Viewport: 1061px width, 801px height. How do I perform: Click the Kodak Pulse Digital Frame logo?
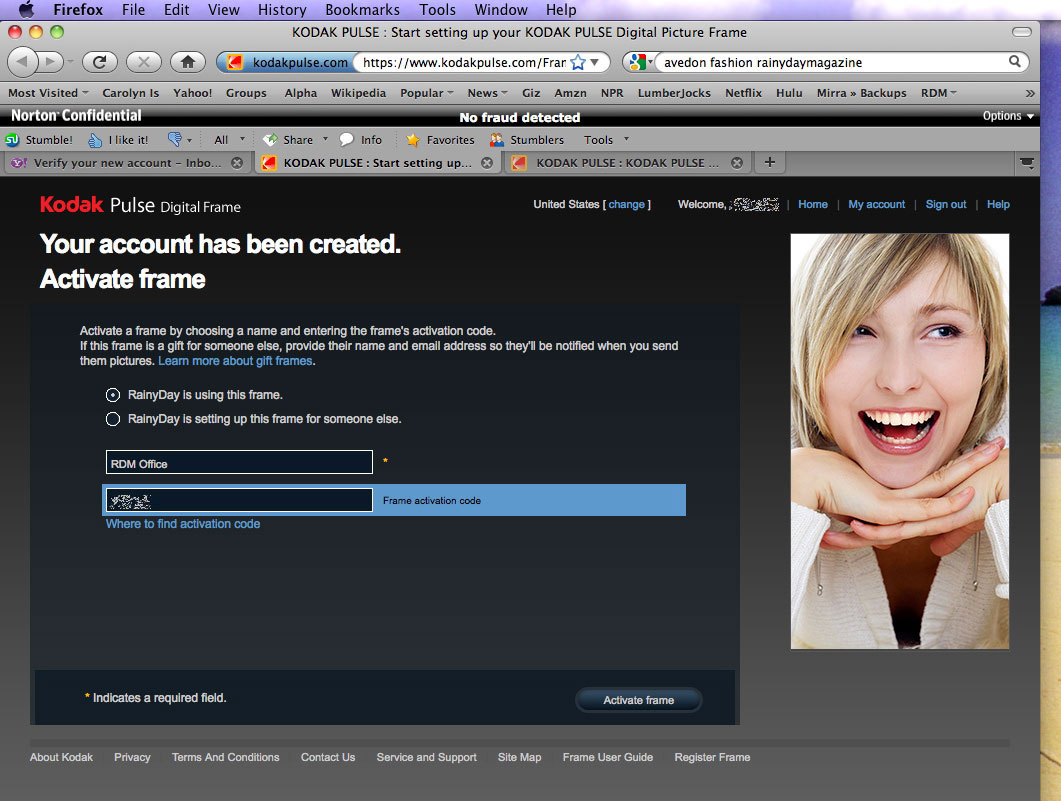(x=140, y=204)
